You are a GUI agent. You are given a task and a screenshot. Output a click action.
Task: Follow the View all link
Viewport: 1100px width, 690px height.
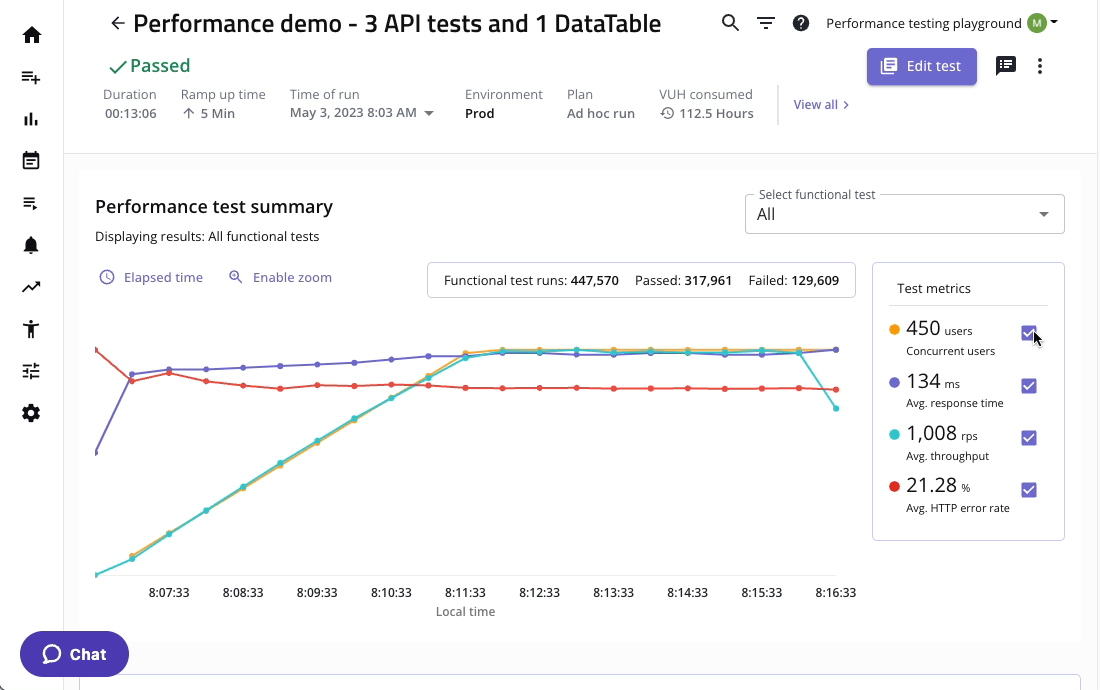tap(821, 104)
